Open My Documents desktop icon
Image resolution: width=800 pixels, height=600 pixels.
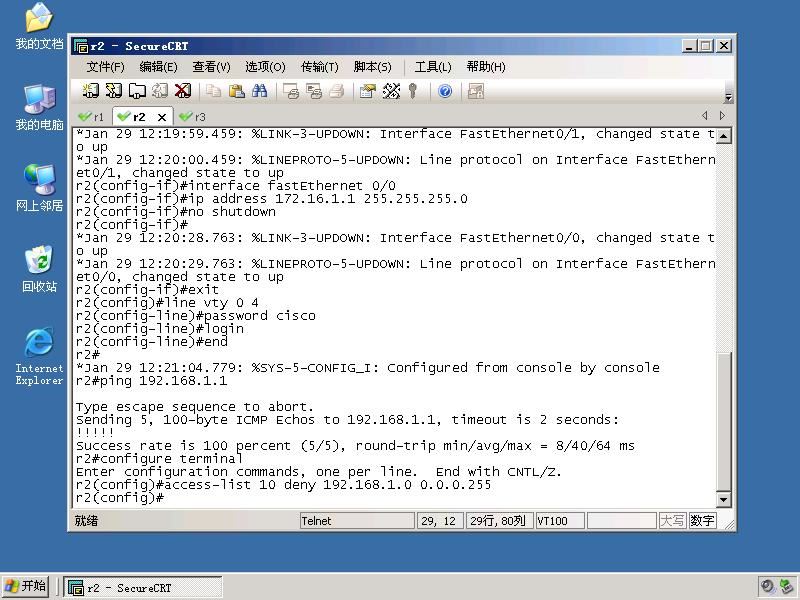coord(39,26)
